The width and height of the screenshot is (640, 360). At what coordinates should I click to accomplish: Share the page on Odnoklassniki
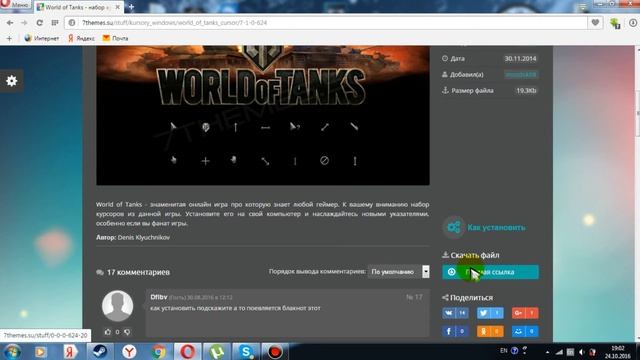[490, 331]
